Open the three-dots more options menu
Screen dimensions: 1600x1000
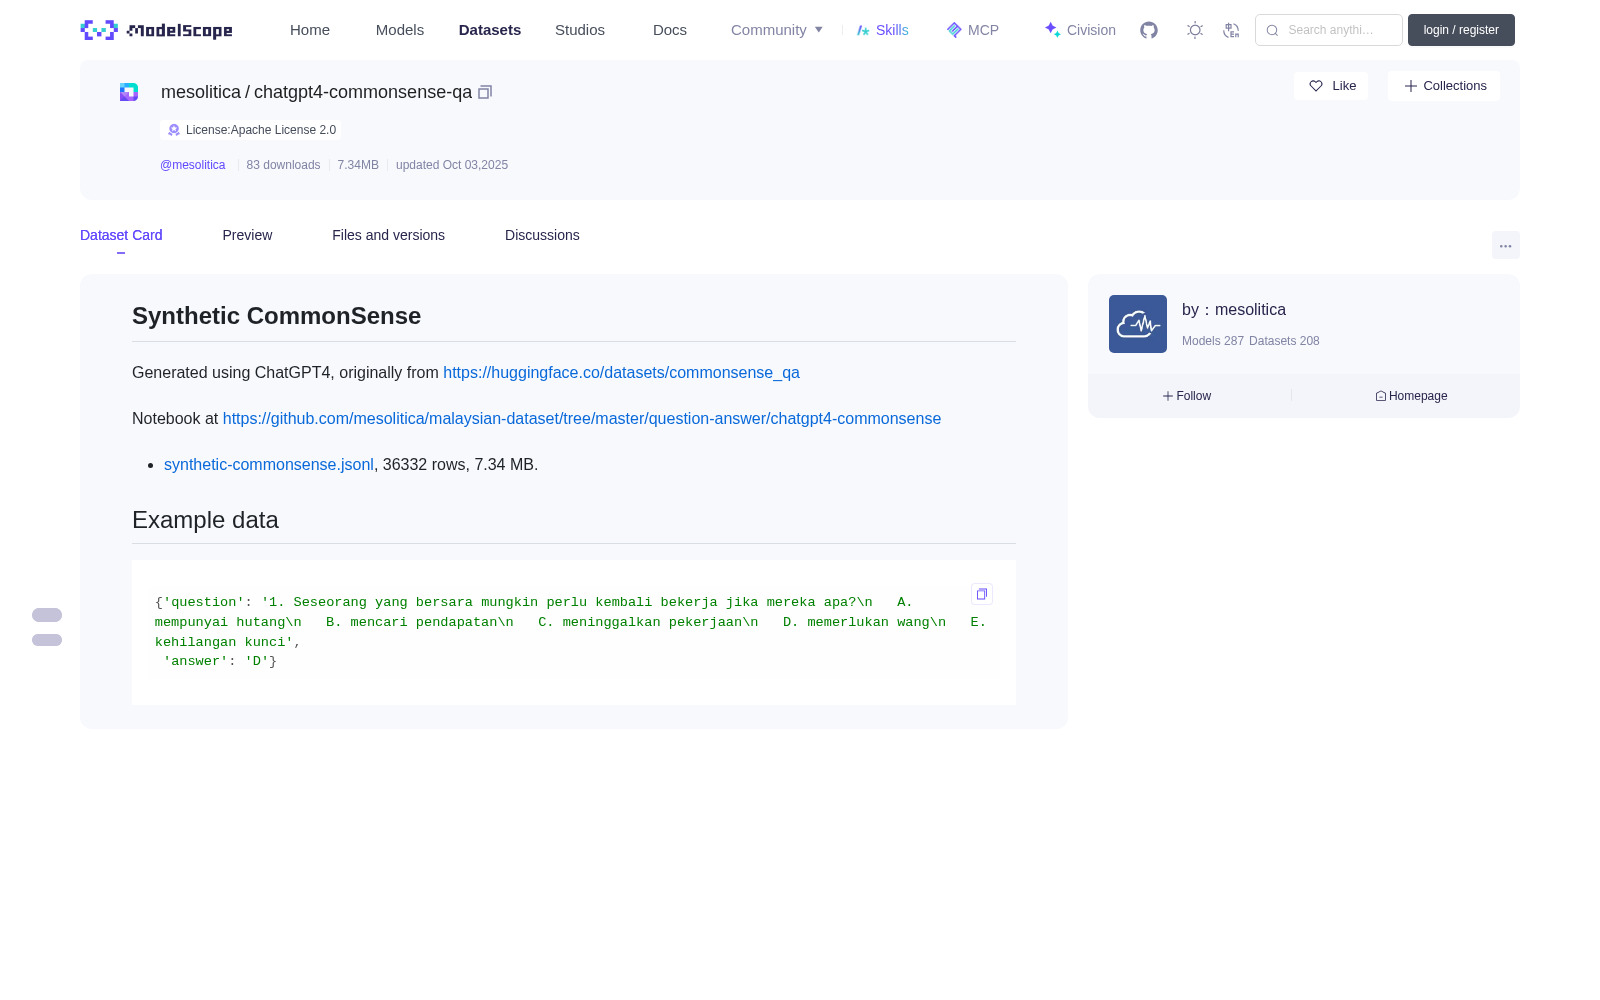coord(1505,245)
